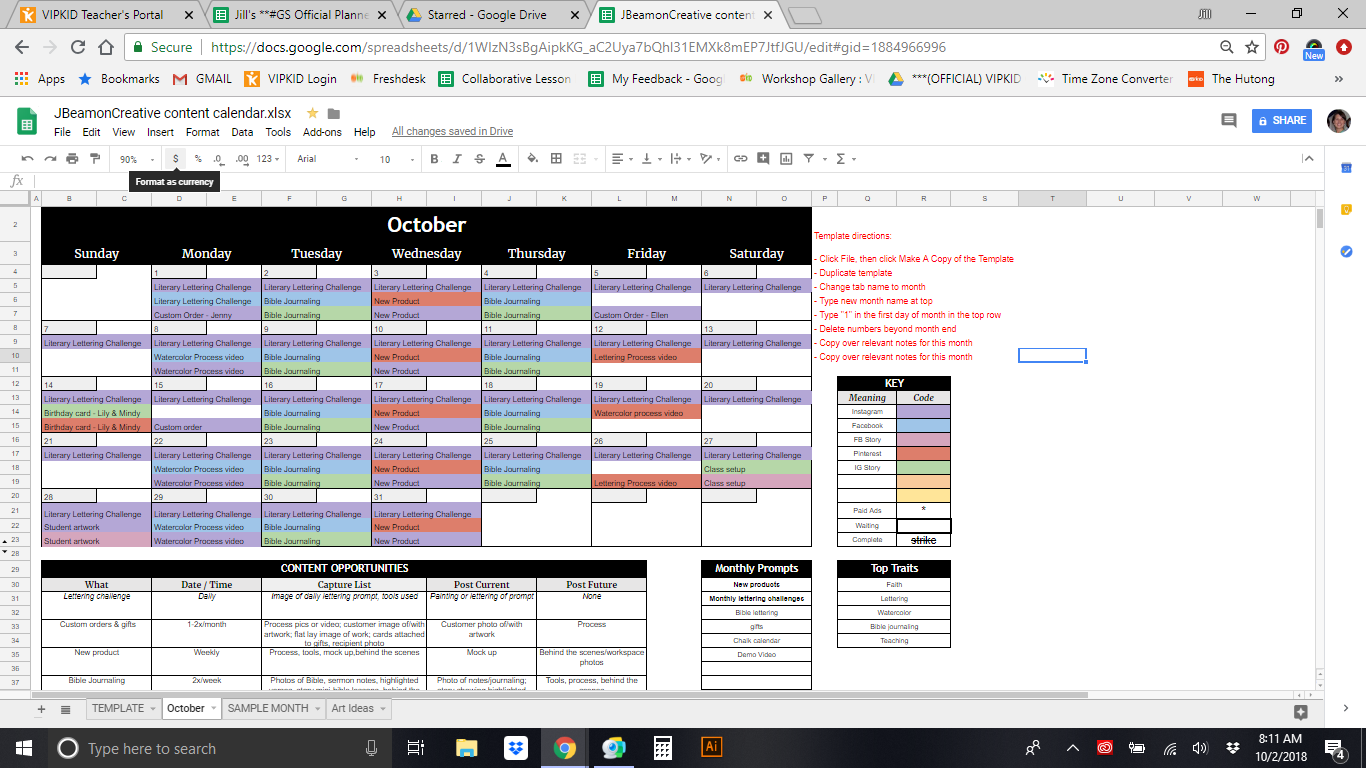Increase decimal places
The height and width of the screenshot is (768, 1366).
241,158
